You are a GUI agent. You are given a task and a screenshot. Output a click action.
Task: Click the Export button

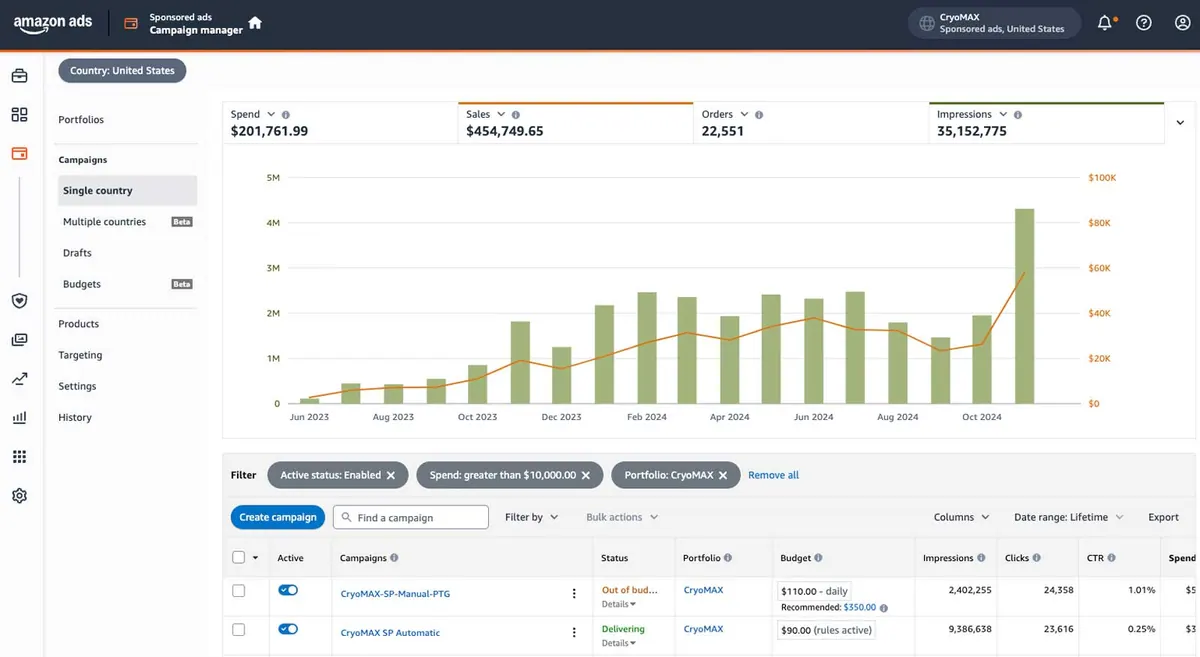(x=1163, y=517)
